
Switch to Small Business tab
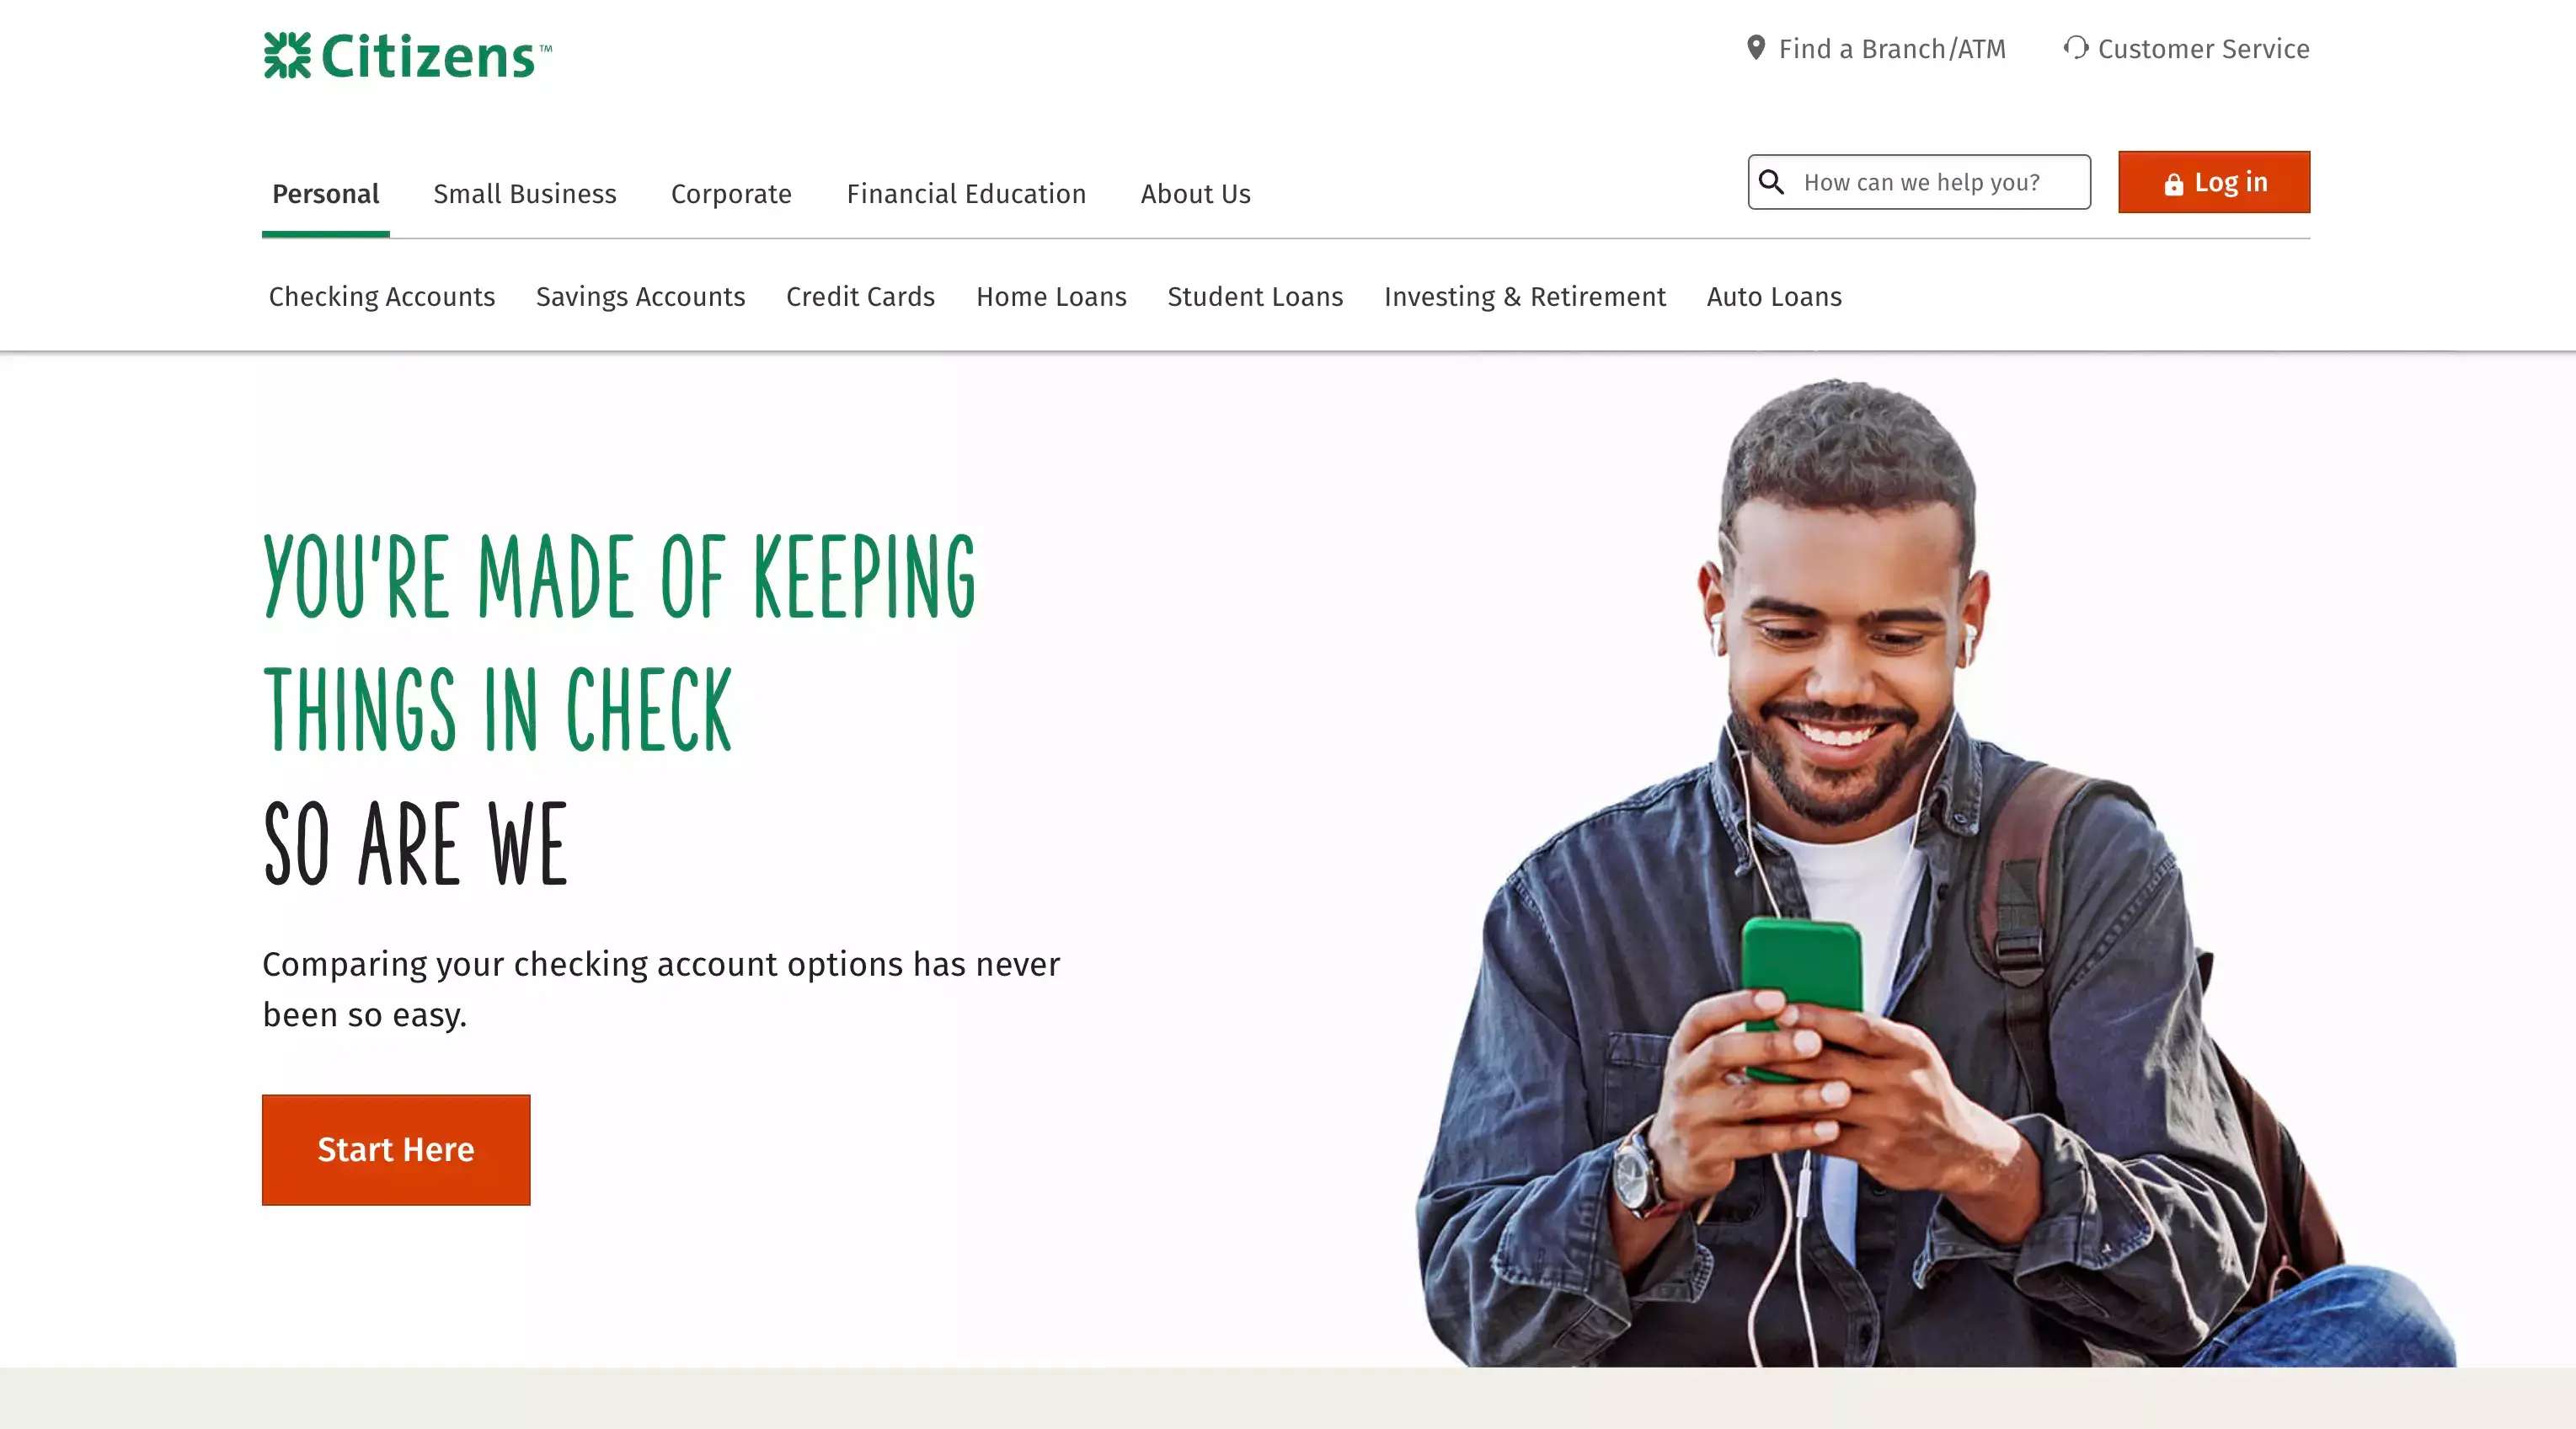point(525,194)
